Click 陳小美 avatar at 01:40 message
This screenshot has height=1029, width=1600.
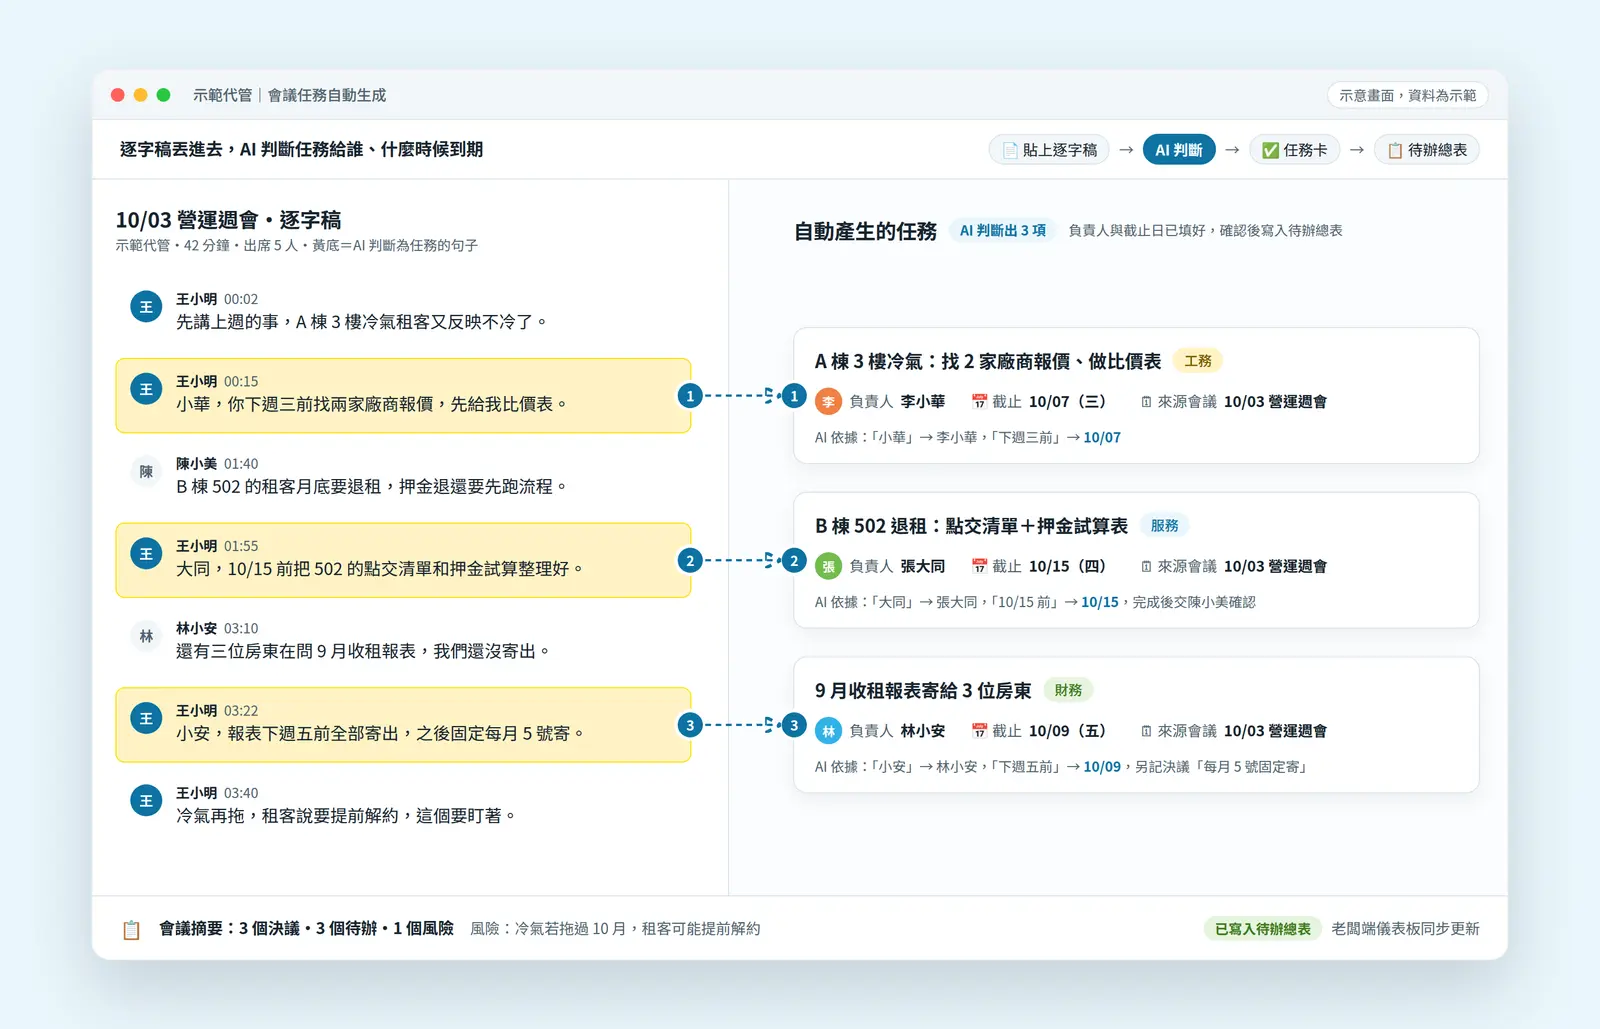(x=146, y=472)
